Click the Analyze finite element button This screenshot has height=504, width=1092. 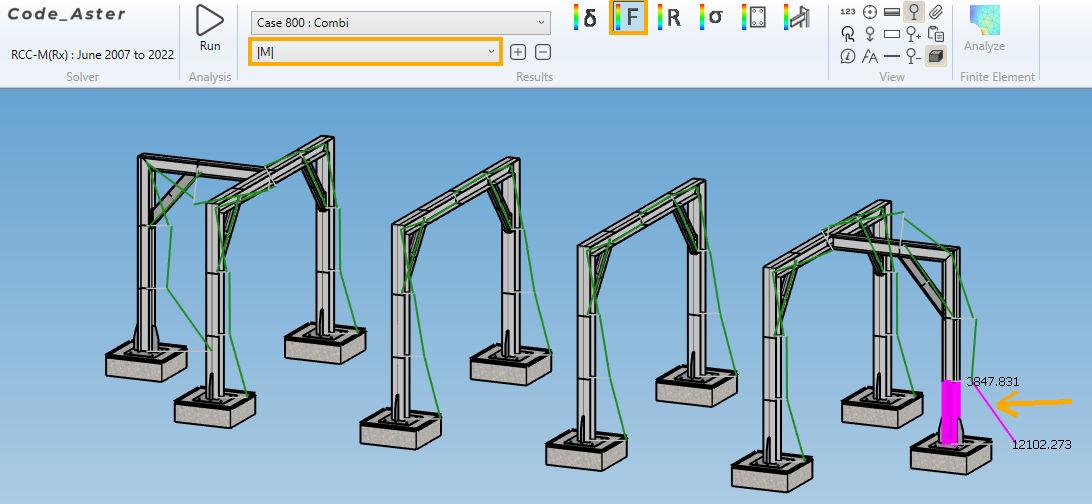984,28
